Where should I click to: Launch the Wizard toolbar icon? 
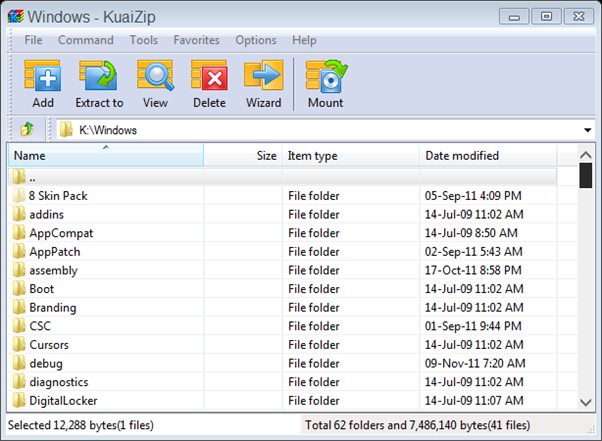pyautogui.click(x=264, y=76)
